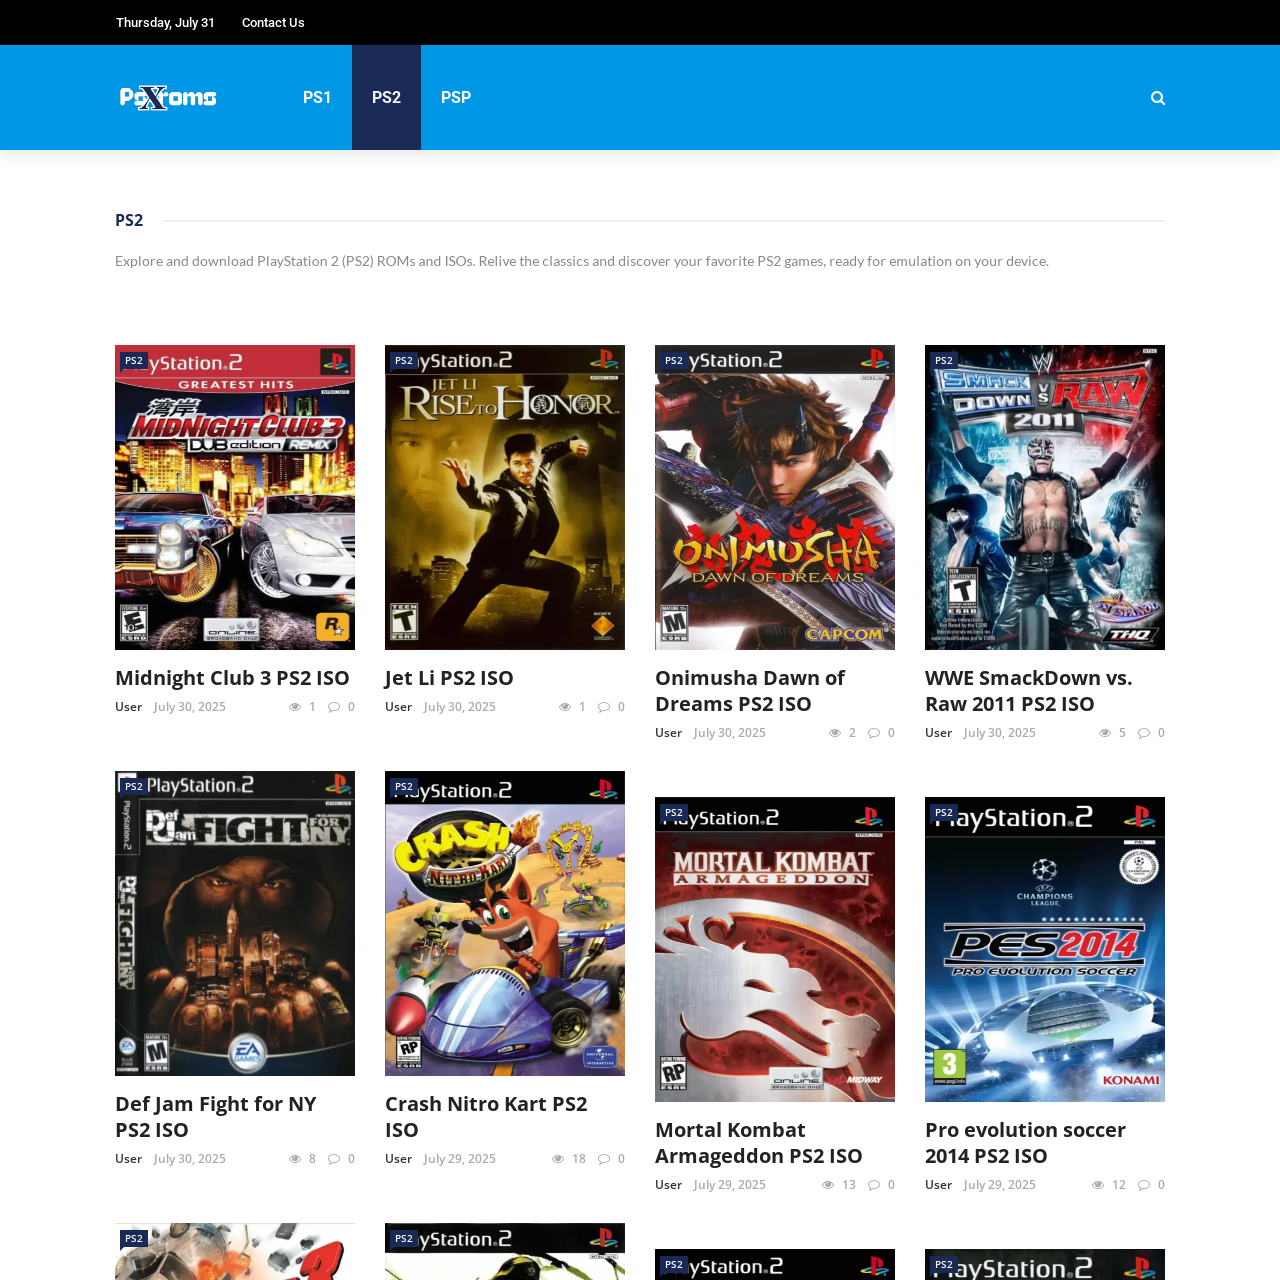This screenshot has height=1280, width=1280.
Task: Open the search magnifier icon
Action: point(1158,98)
